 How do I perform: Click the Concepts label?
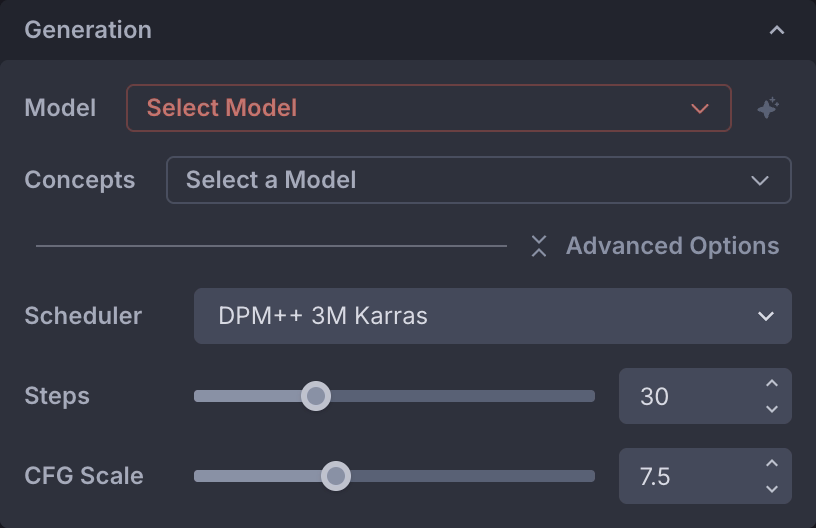79,180
